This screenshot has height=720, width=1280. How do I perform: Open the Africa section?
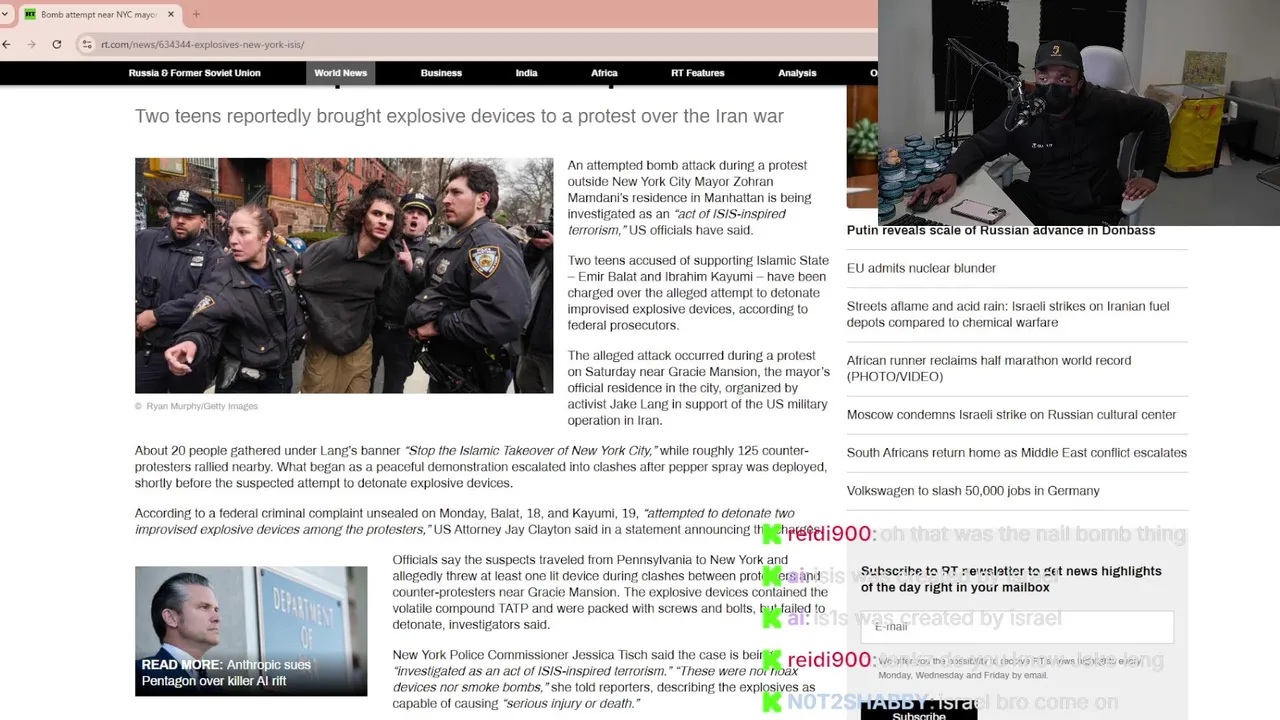point(604,73)
